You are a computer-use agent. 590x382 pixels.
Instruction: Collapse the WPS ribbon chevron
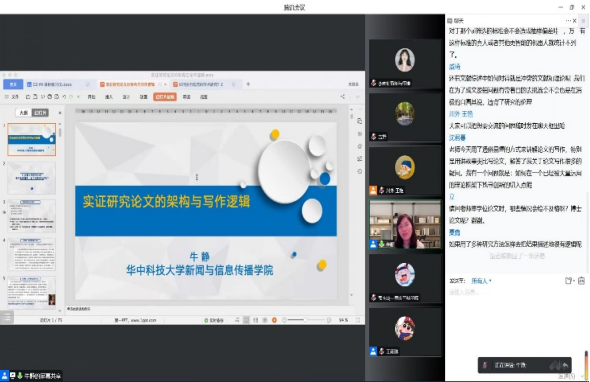(x=357, y=97)
